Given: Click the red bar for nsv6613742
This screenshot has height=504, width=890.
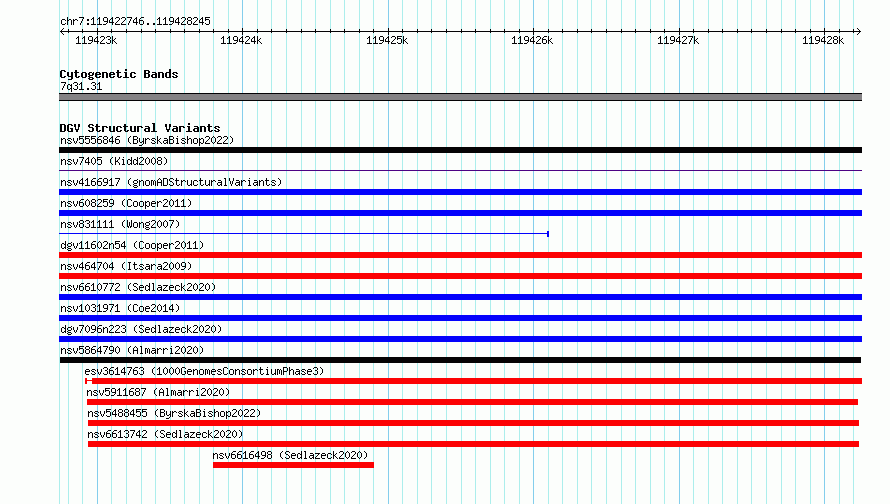Looking at the screenshot, I should pos(473,444).
